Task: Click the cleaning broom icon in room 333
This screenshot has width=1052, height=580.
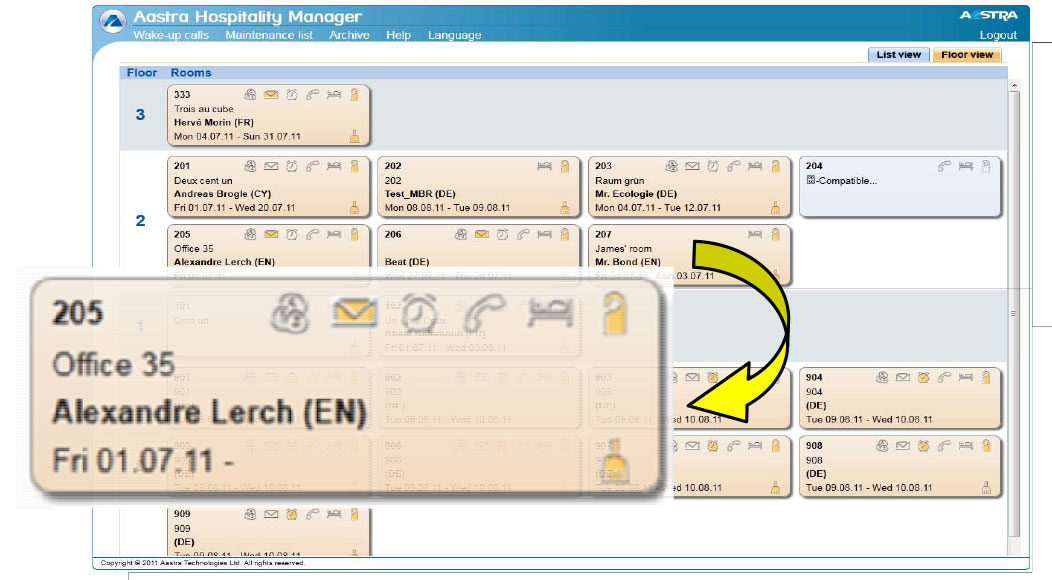Action: 354,137
